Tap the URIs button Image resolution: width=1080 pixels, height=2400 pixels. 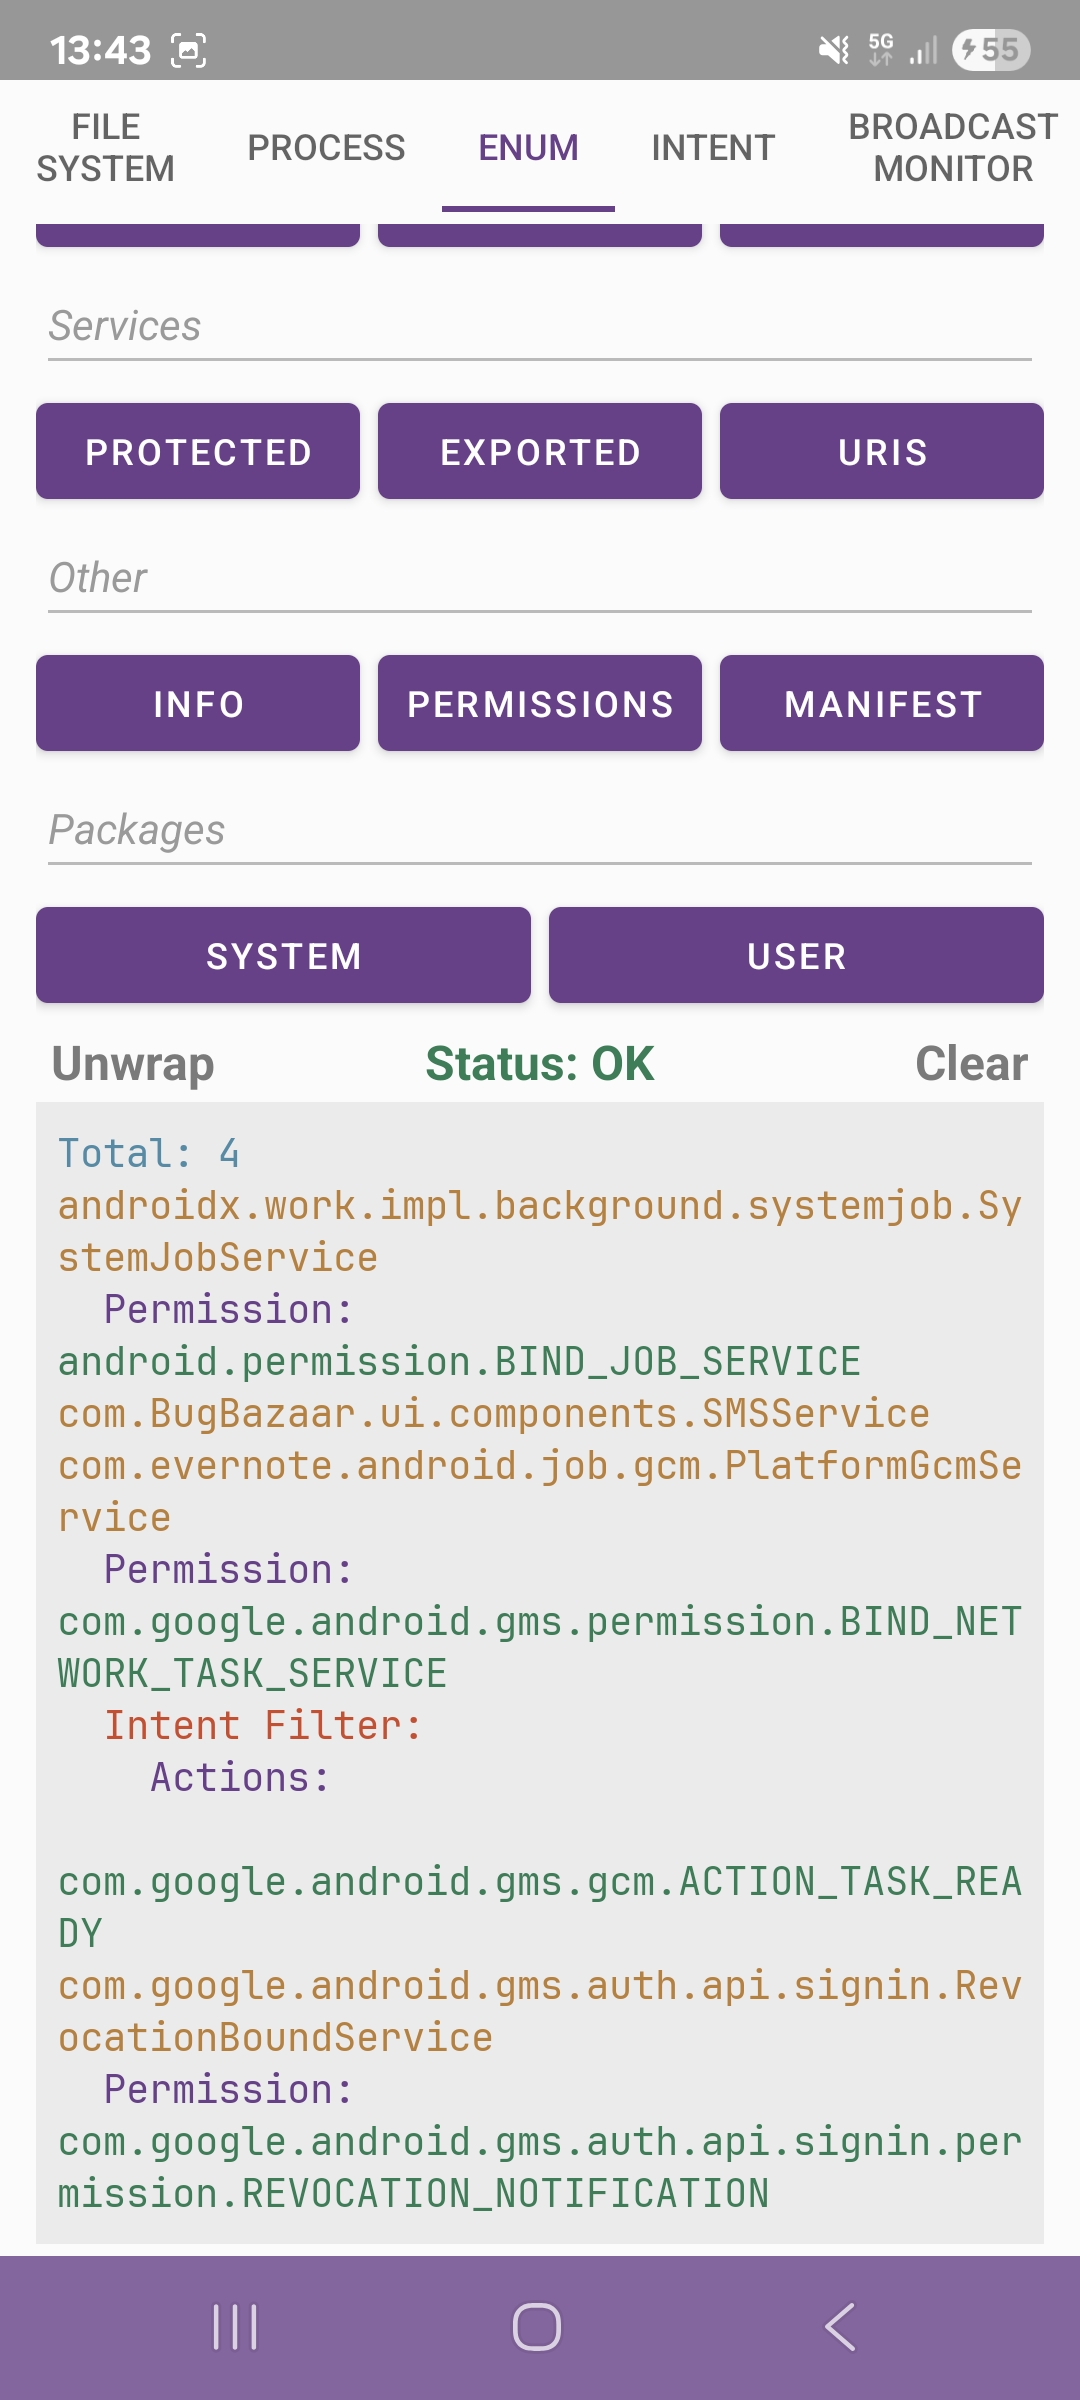tap(881, 452)
